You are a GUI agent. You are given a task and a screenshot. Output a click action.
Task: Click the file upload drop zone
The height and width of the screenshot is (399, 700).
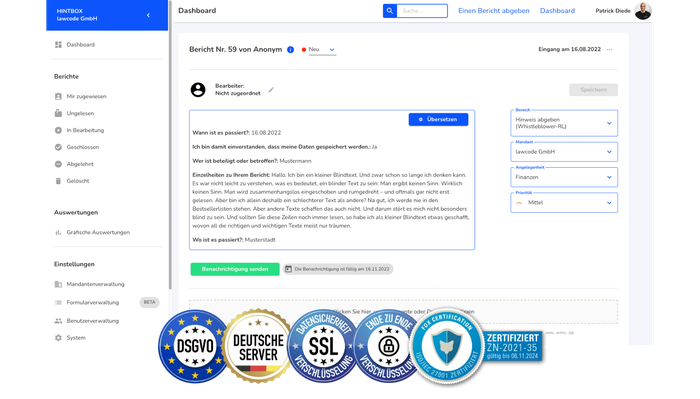(x=404, y=311)
